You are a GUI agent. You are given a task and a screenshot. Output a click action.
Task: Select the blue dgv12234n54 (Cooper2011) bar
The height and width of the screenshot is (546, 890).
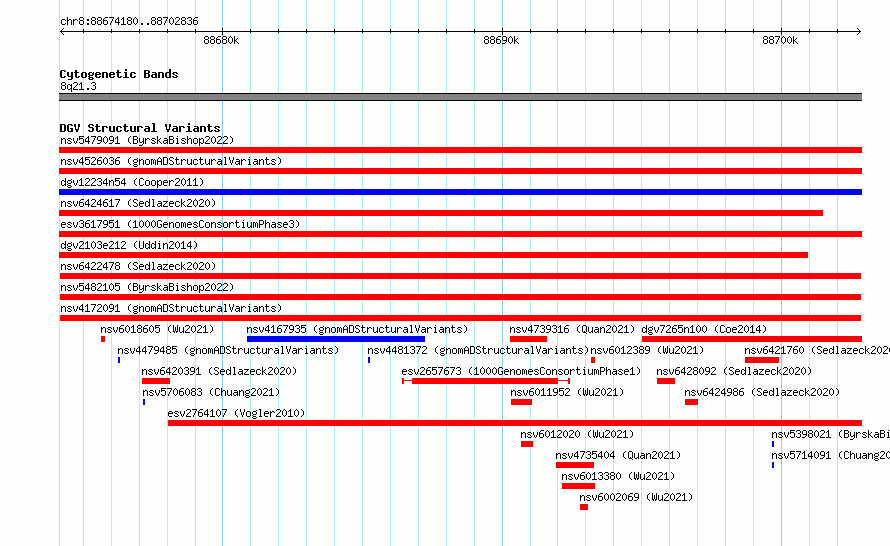coord(460,192)
